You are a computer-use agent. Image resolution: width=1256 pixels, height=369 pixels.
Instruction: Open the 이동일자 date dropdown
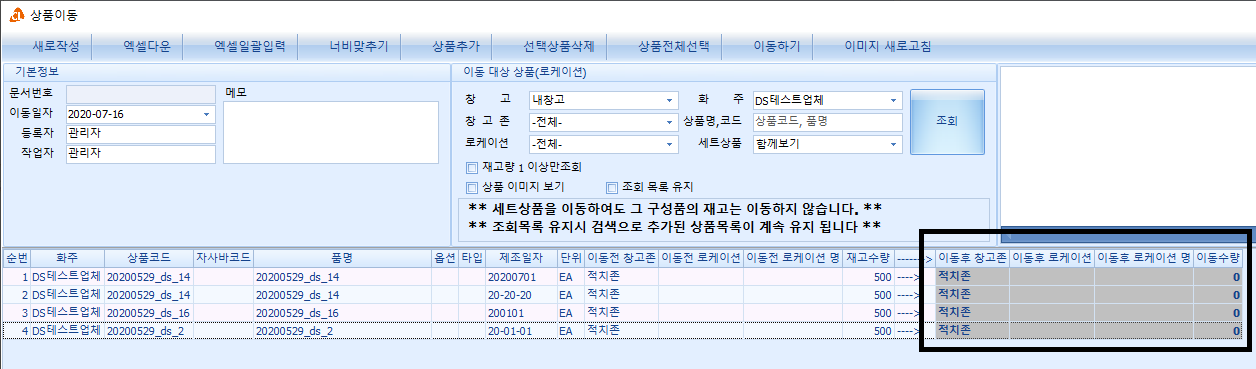coord(206,115)
